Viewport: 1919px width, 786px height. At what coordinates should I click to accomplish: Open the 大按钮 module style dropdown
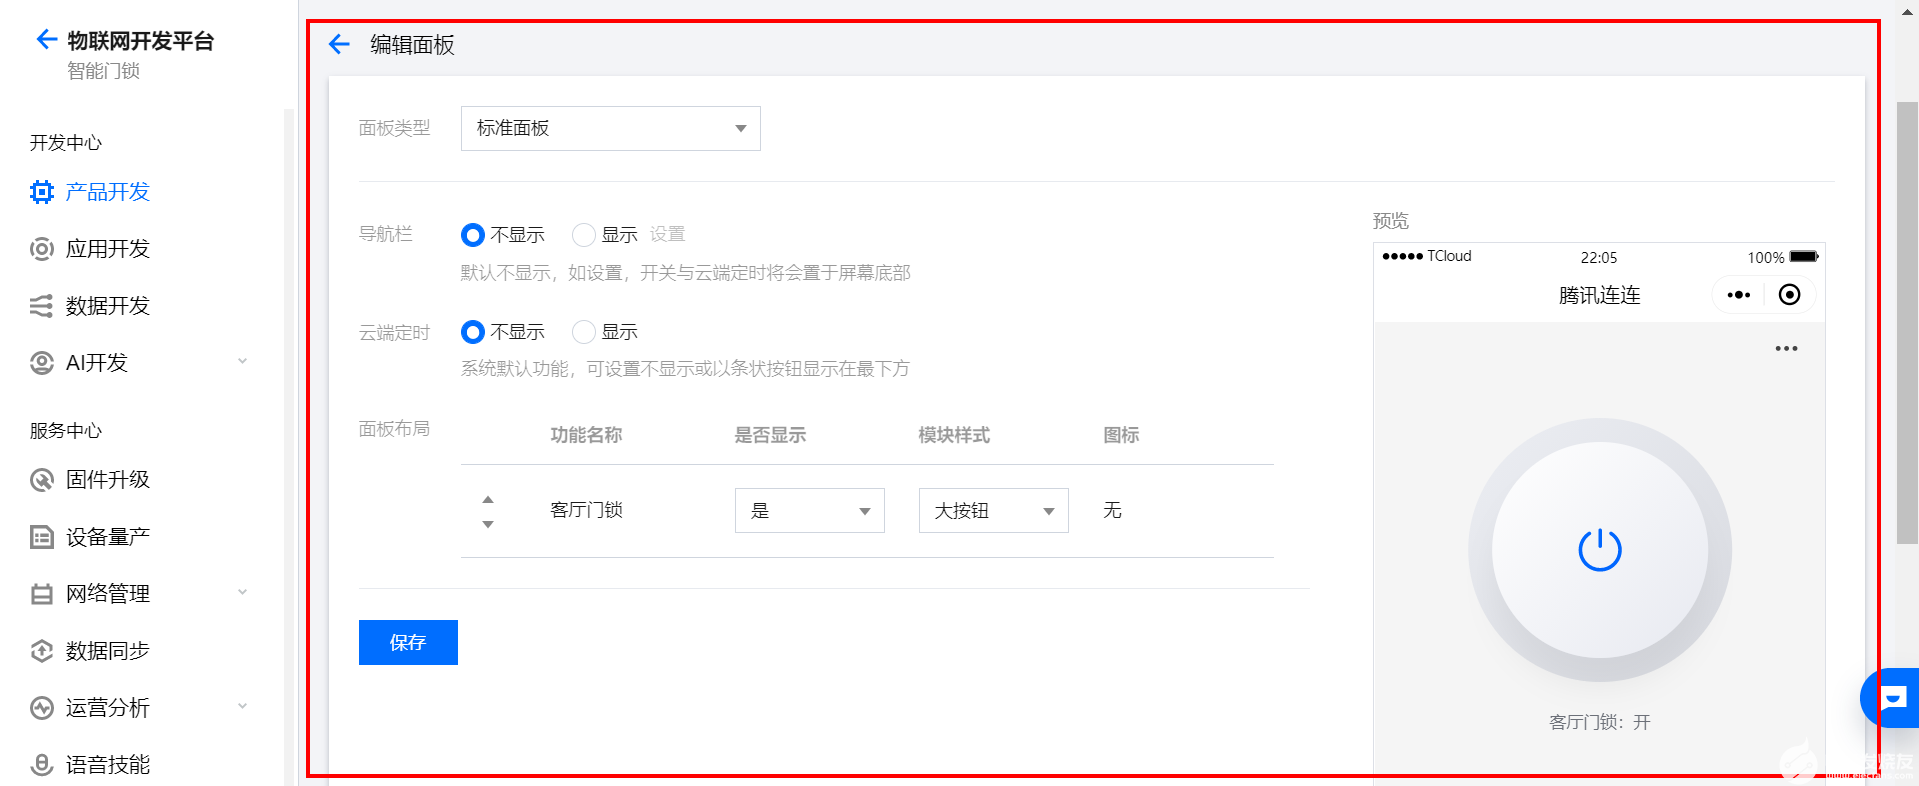993,511
